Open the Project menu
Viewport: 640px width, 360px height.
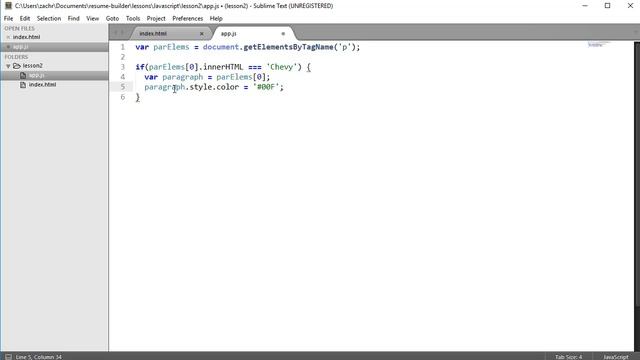tap(156, 18)
